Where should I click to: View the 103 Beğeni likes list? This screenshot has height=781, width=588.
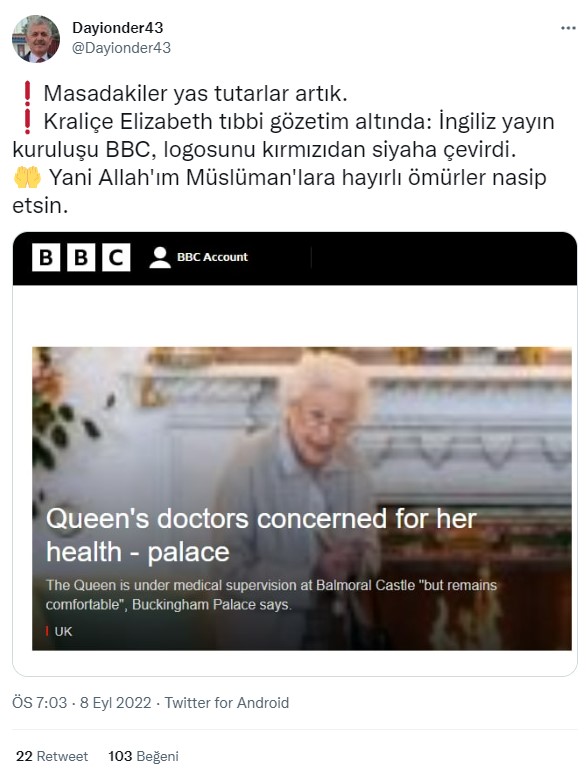(x=143, y=756)
